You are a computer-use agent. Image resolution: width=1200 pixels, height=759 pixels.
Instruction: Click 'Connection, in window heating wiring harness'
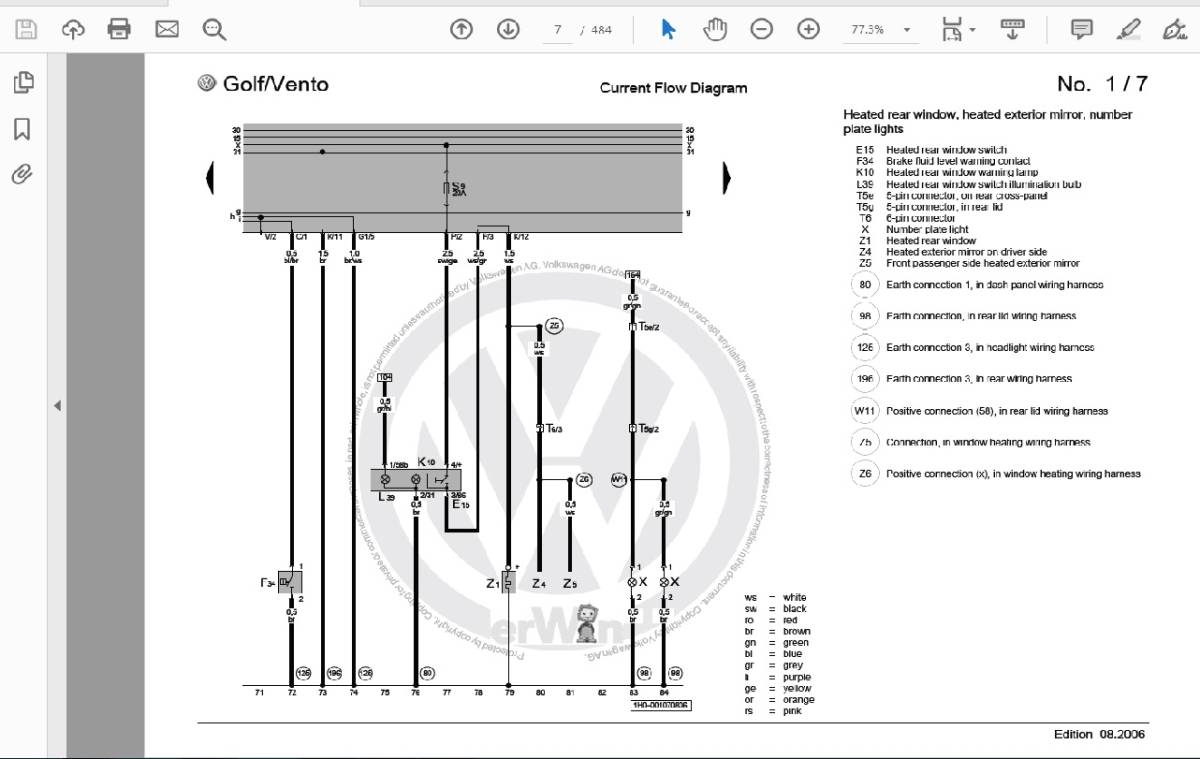pos(988,442)
